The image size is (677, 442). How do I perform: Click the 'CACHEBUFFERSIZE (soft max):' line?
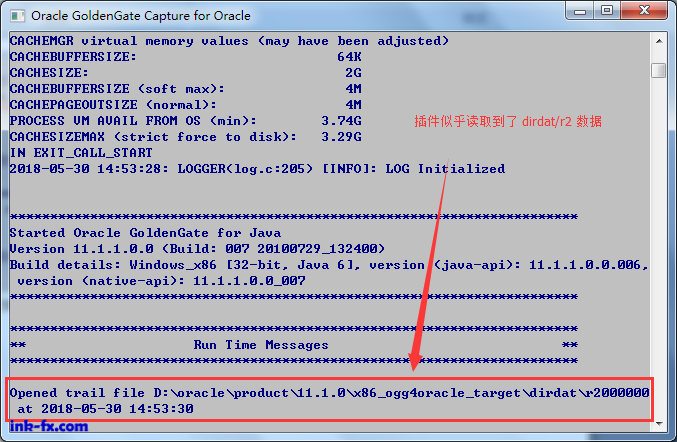186,89
